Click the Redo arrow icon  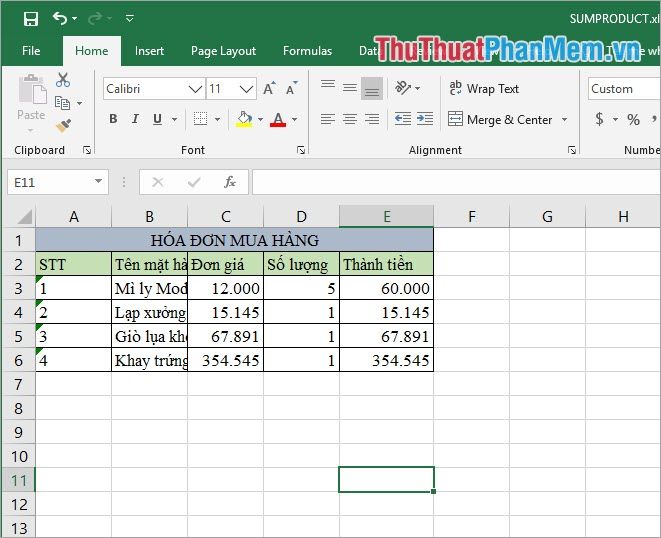click(96, 19)
